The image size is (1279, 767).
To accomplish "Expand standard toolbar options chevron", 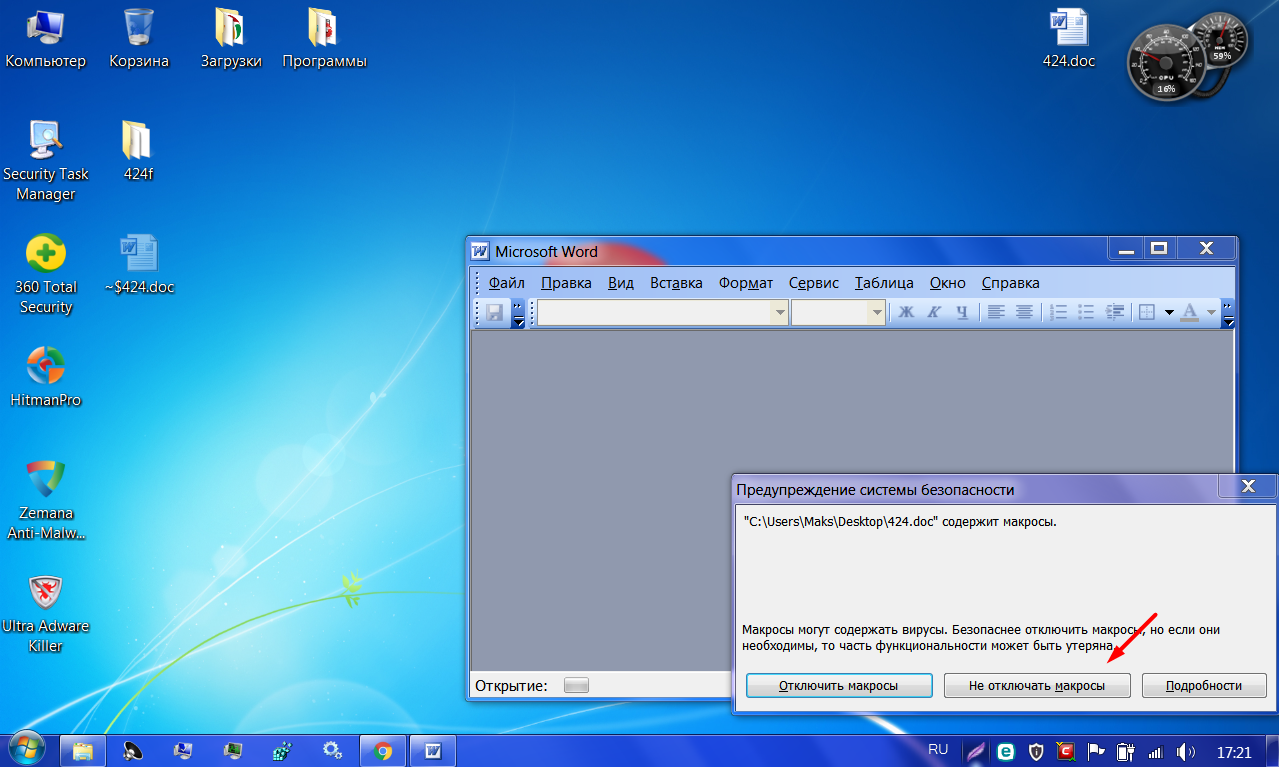I will (518, 313).
